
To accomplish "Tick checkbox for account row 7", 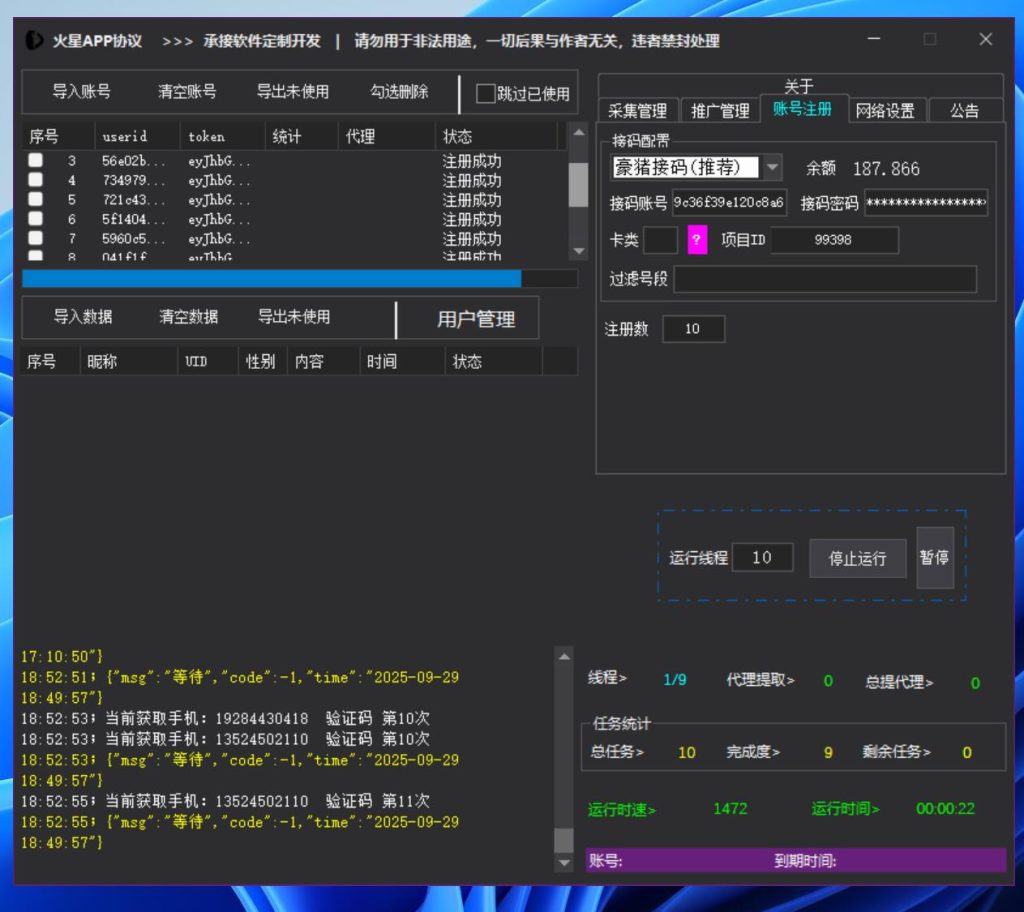I will [x=35, y=239].
